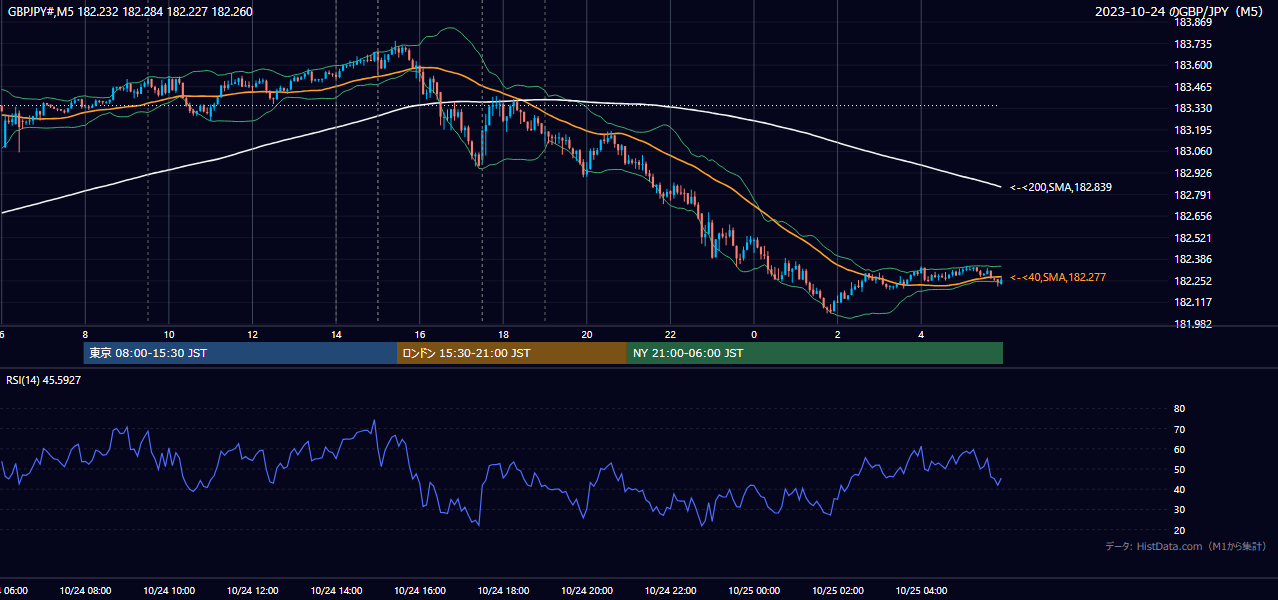Click the hour 2 tick on price chart
The image size is (1278, 600).
pos(838,335)
